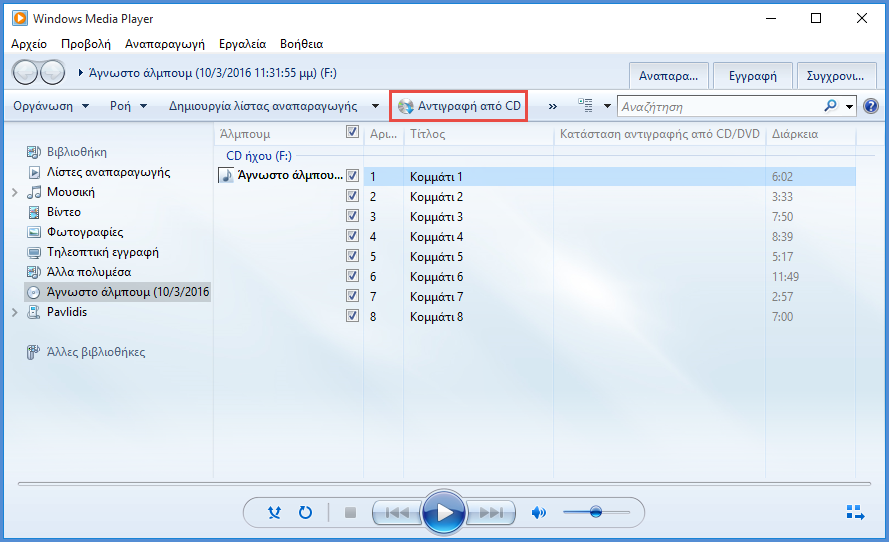Switch to Now Playing mode icon
Image resolution: width=889 pixels, height=542 pixels.
855,513
